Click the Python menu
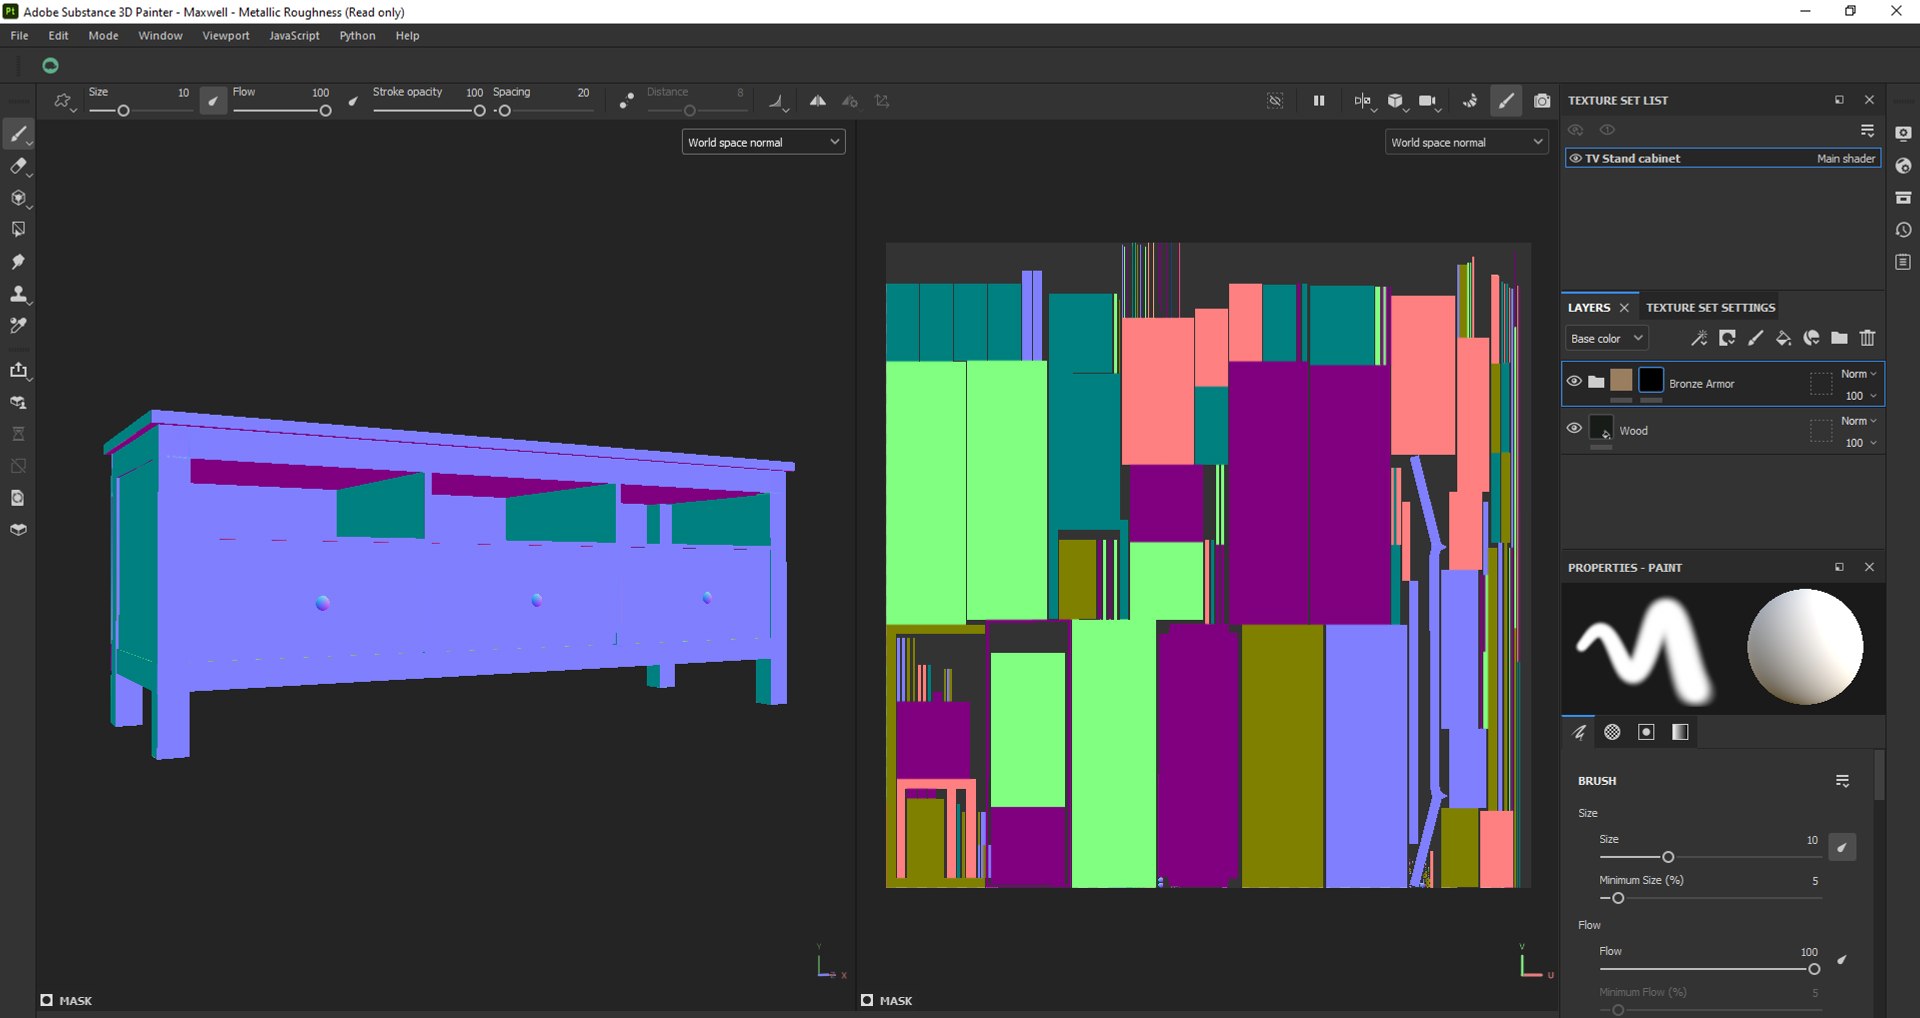The image size is (1920, 1018). pos(357,35)
